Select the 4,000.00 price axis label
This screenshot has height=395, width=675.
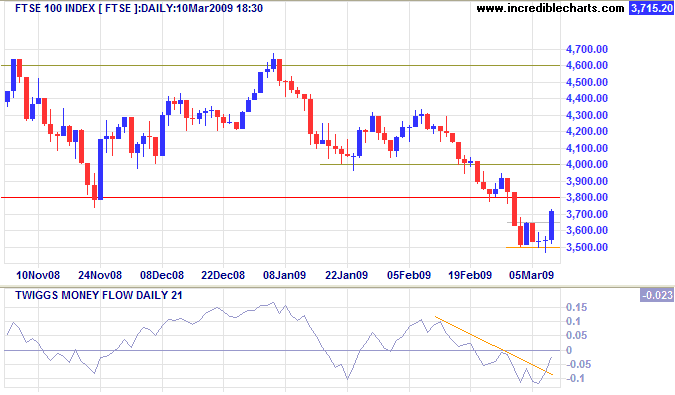coord(587,164)
